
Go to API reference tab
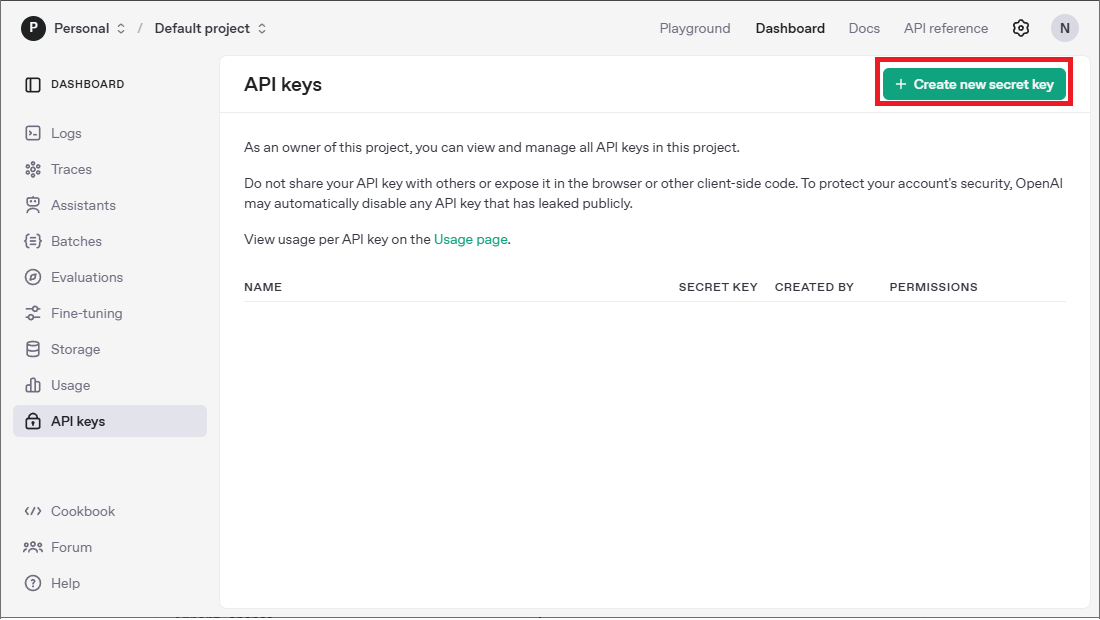tap(945, 28)
